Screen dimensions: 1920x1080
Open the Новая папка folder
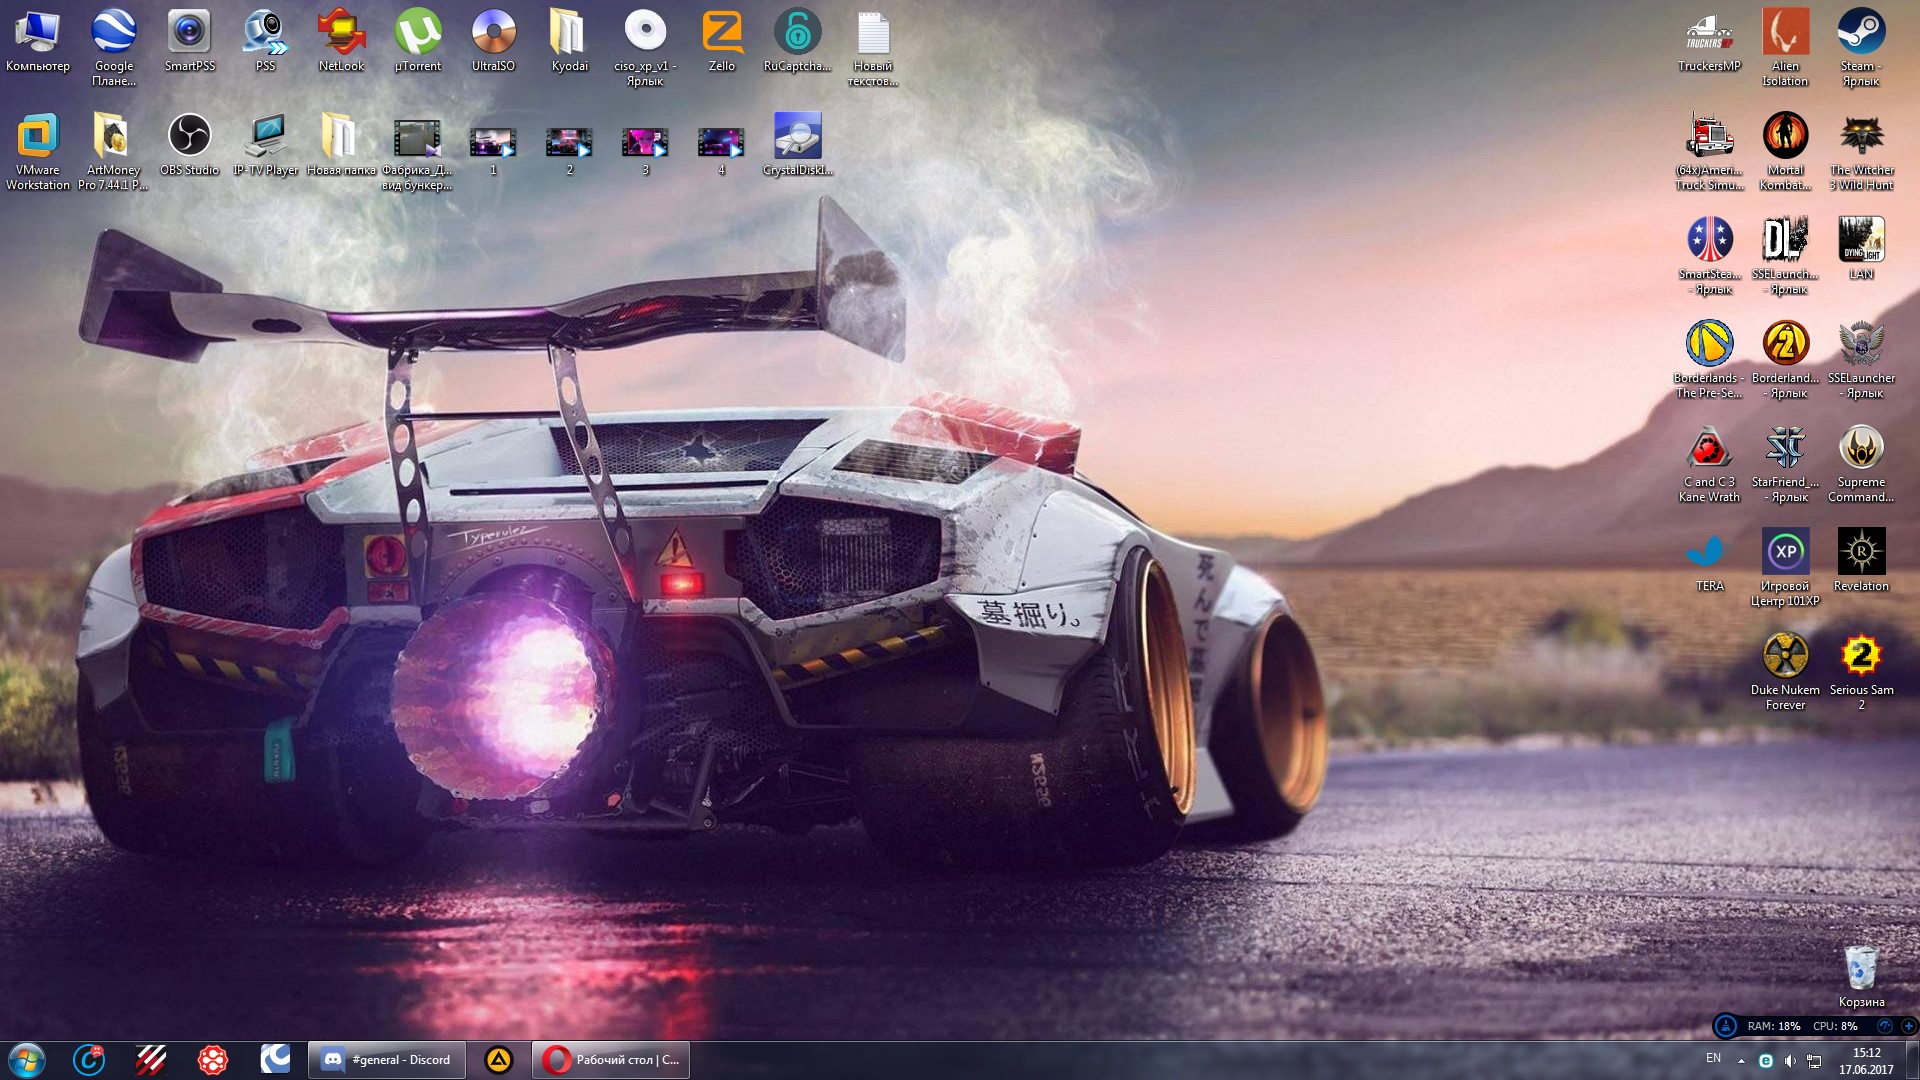click(x=341, y=145)
